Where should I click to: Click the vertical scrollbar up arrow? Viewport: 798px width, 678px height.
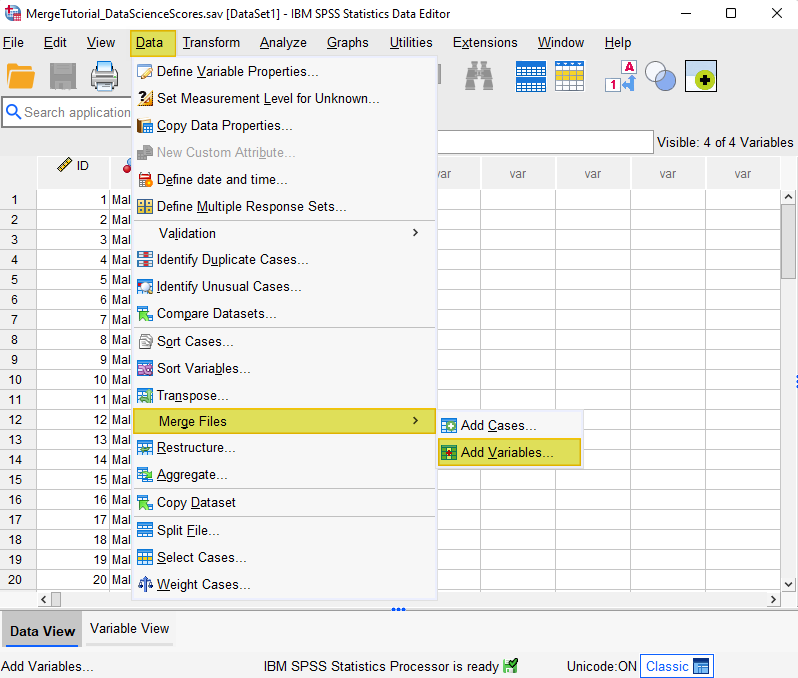[788, 196]
